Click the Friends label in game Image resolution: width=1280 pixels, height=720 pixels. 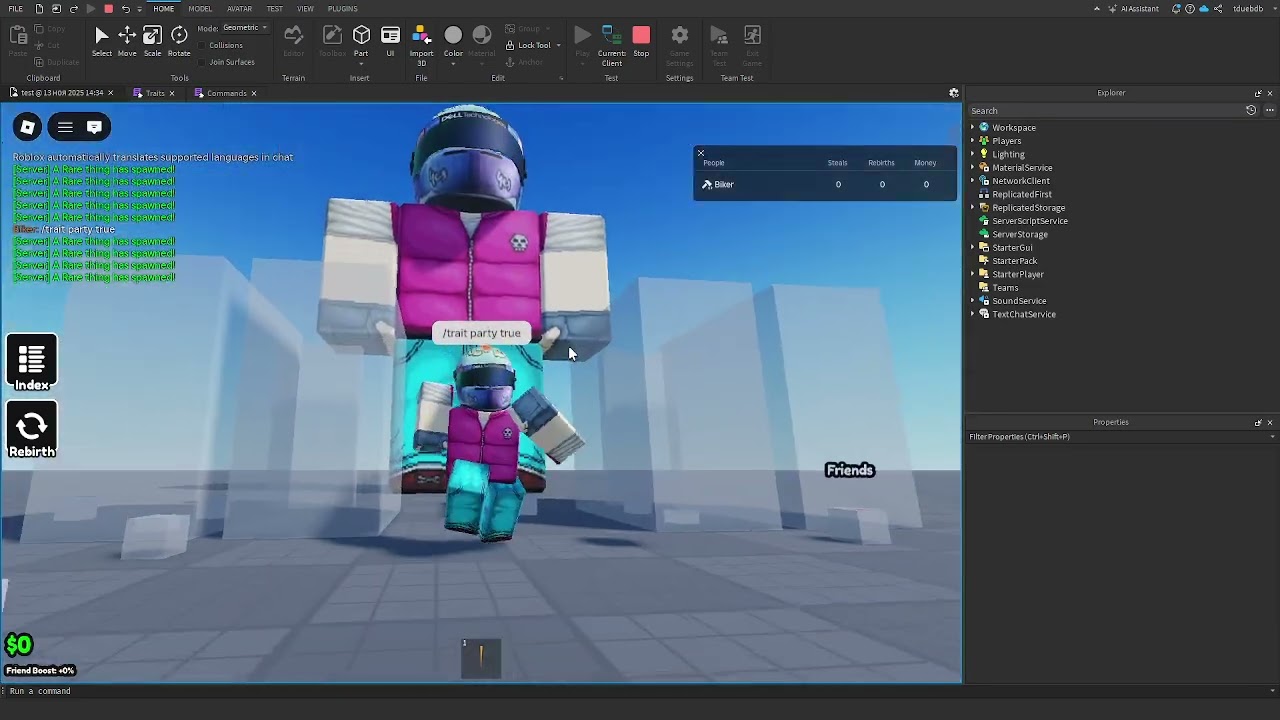coord(850,470)
